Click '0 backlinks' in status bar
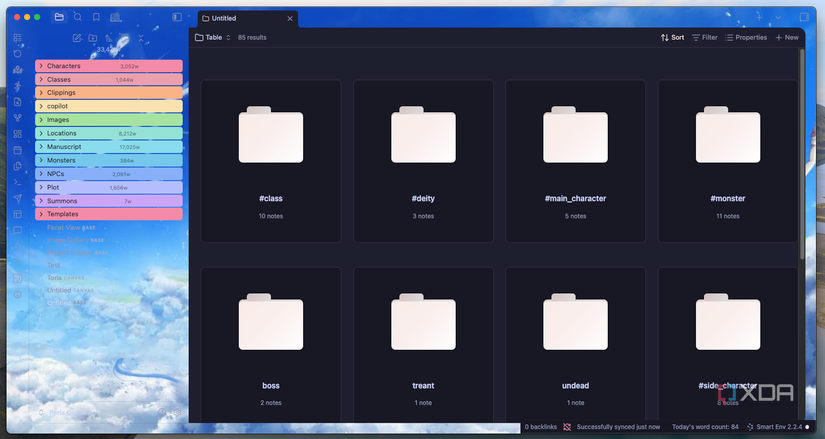The width and height of the screenshot is (825, 439). 540,427
